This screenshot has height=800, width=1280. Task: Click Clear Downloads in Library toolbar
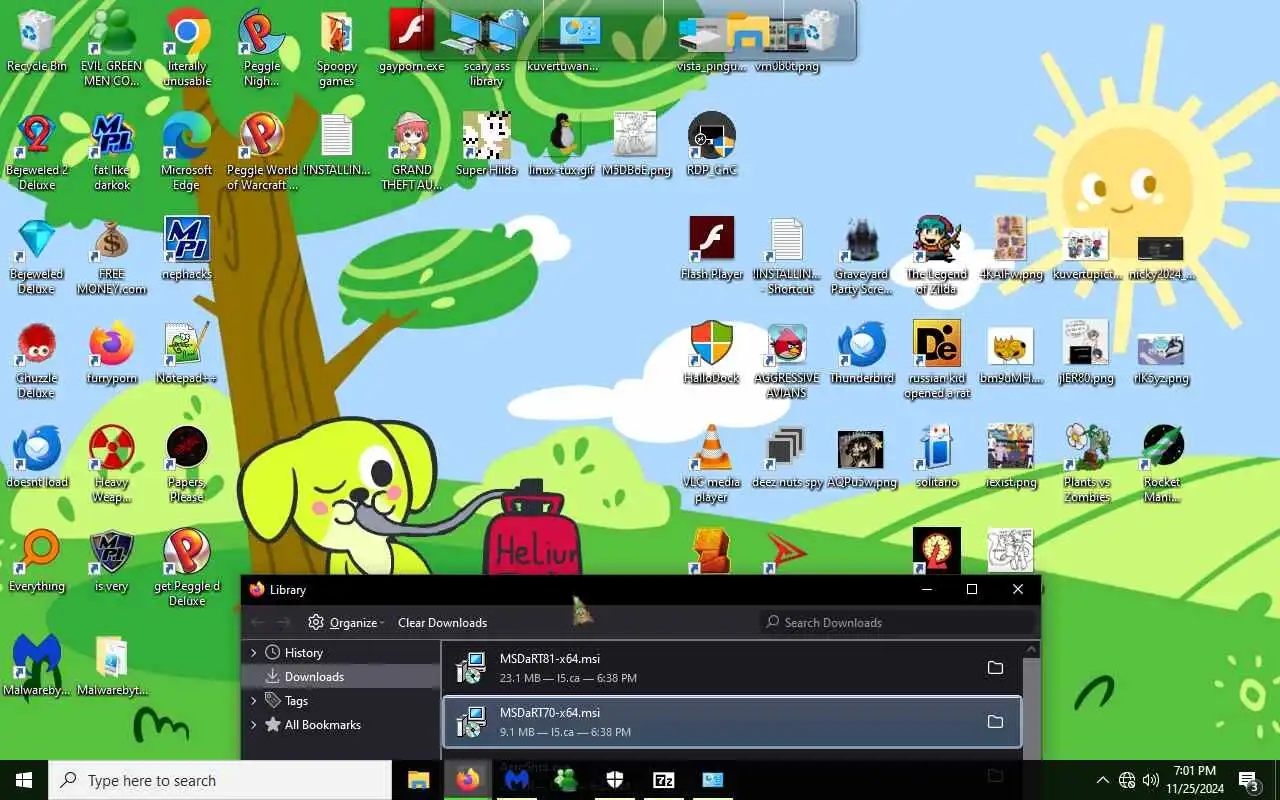coord(442,622)
